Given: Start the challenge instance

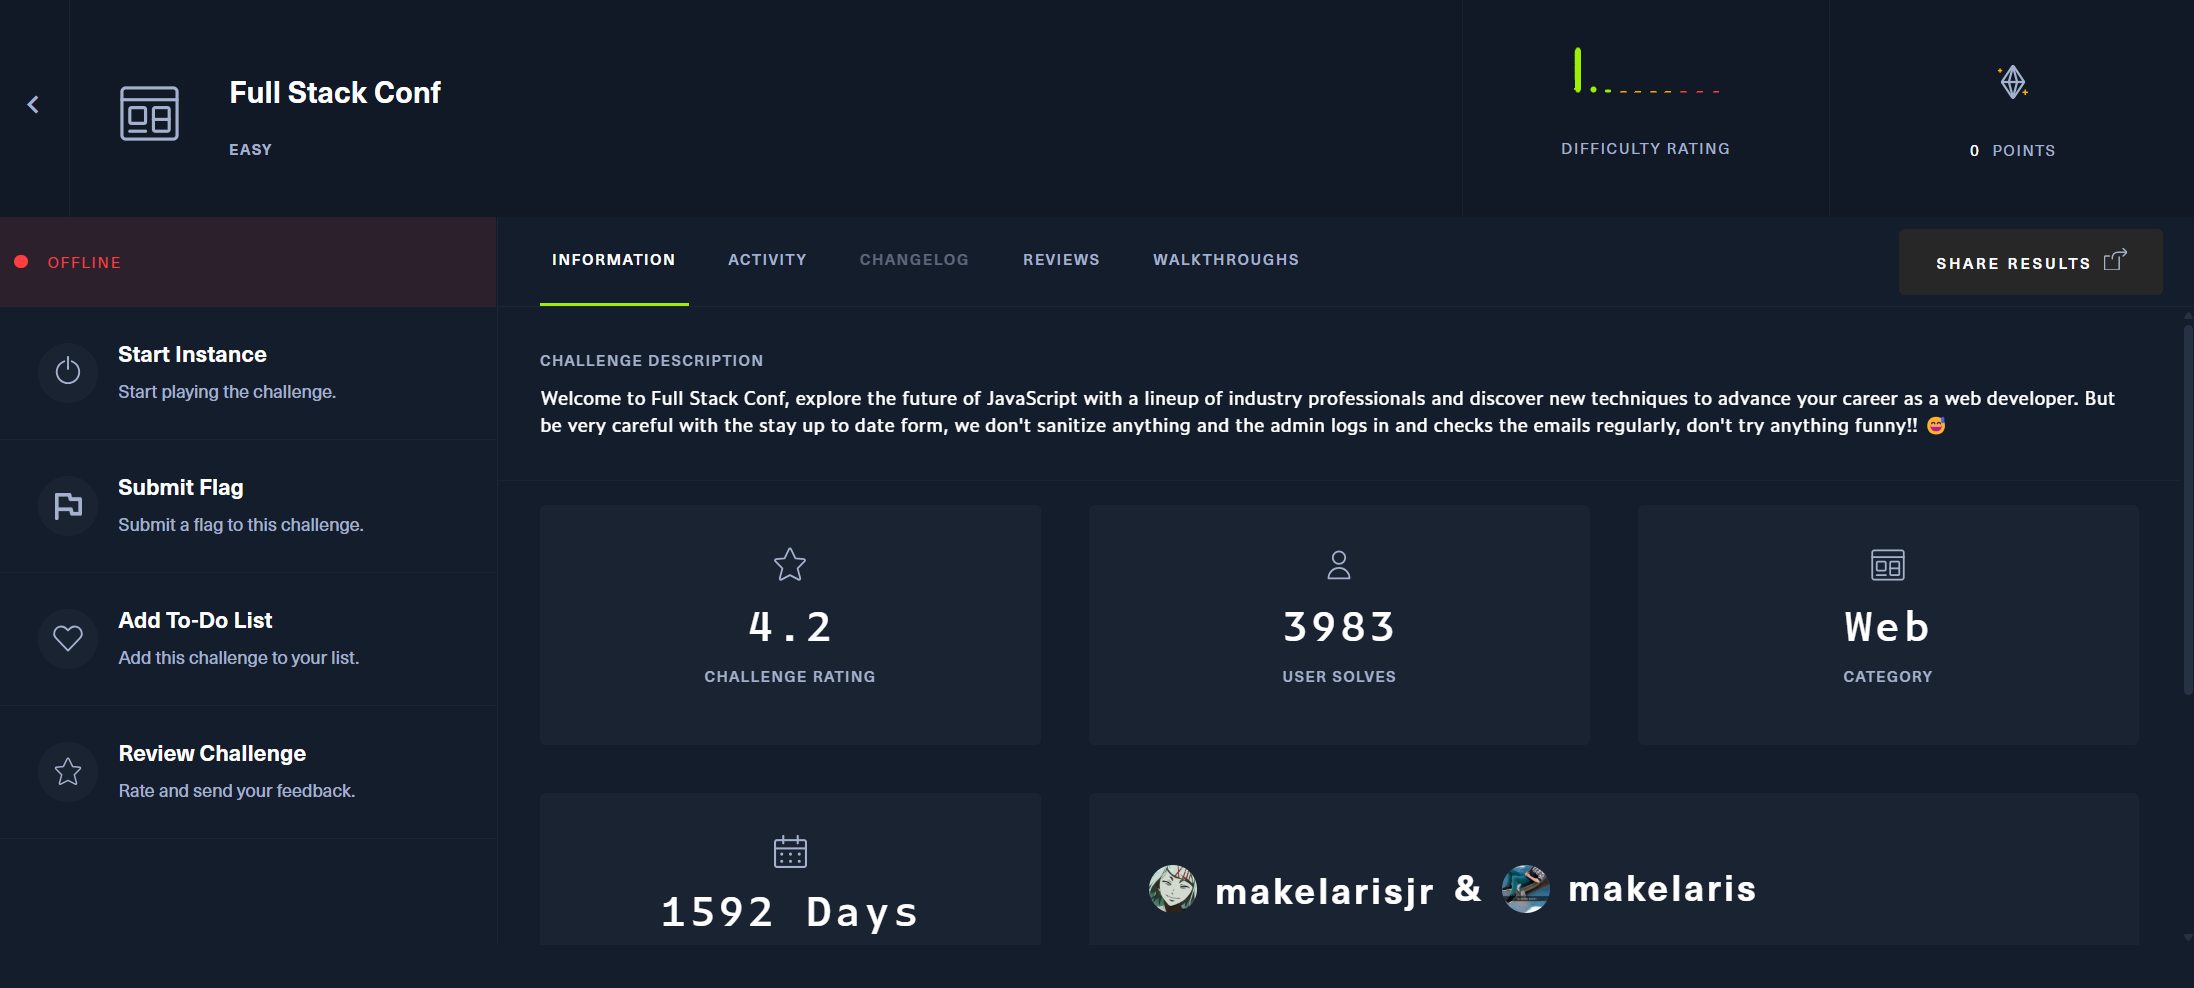Looking at the screenshot, I should (248, 372).
